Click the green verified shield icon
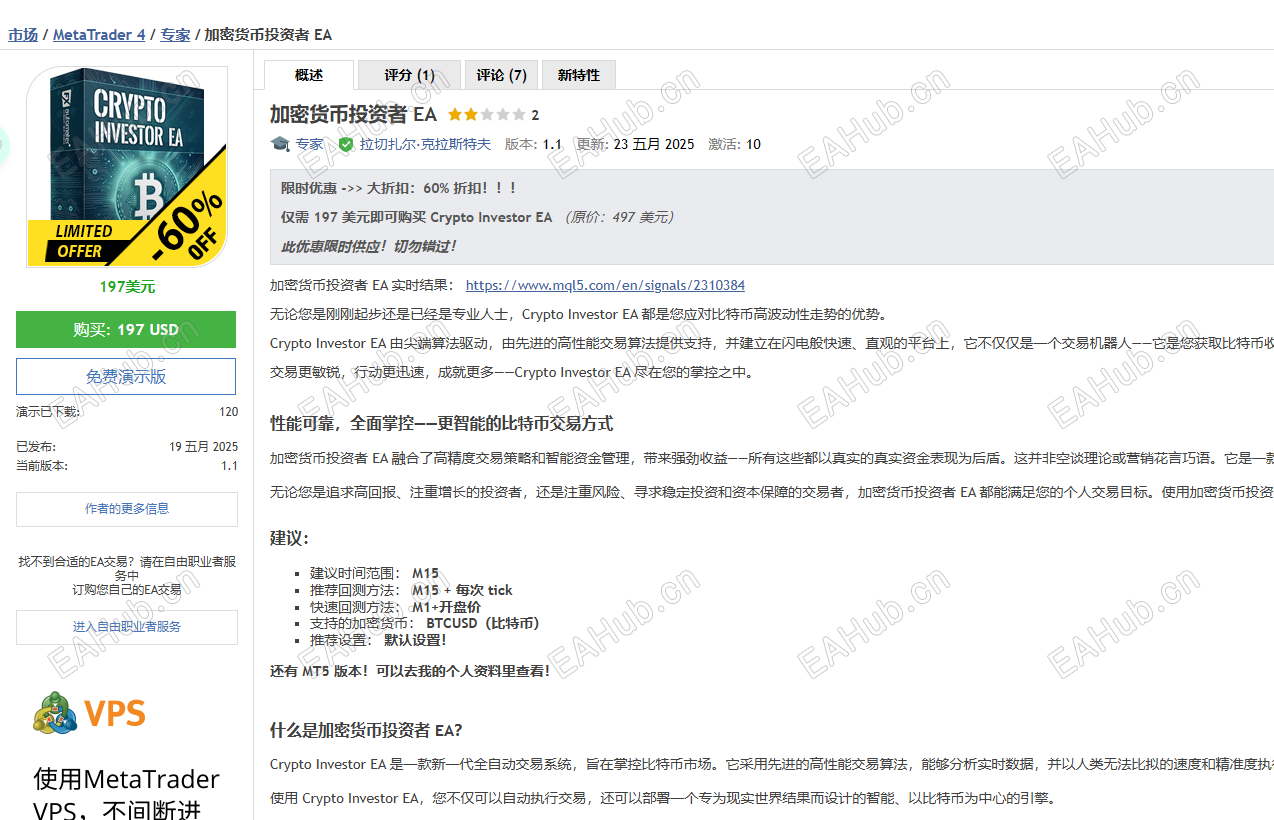This screenshot has width=1274, height=820. pyautogui.click(x=346, y=144)
